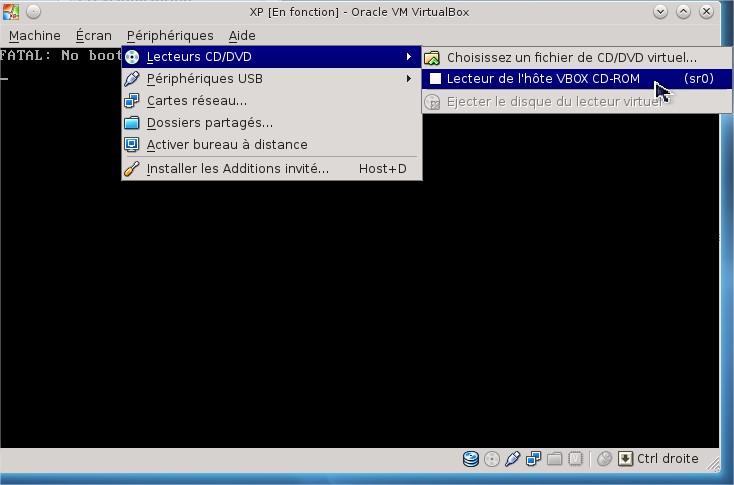Screen dimensions: 734x485
Task: Click the USB status bar icon
Action: 513,459
